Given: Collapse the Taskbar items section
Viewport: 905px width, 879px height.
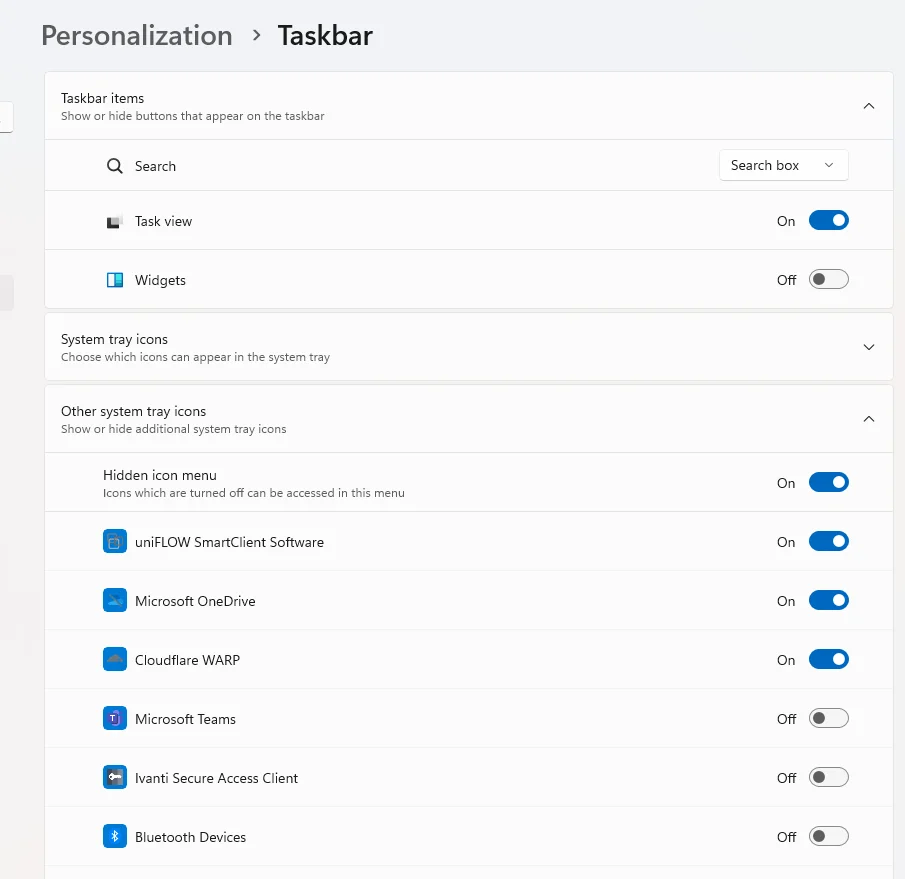Looking at the screenshot, I should coord(868,106).
